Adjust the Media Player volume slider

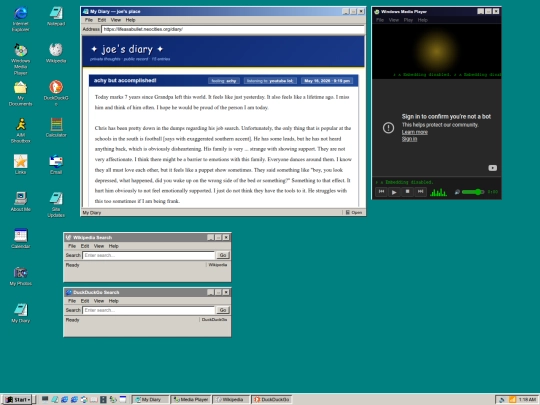point(473,192)
